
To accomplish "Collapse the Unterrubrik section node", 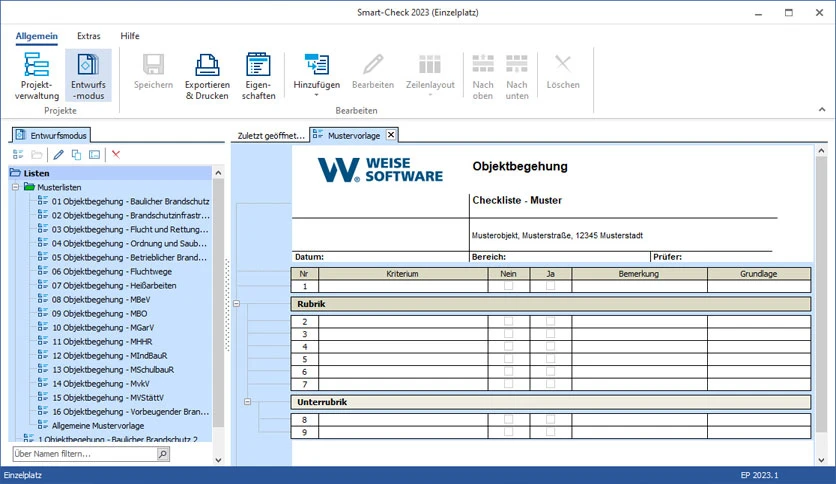I will point(247,402).
